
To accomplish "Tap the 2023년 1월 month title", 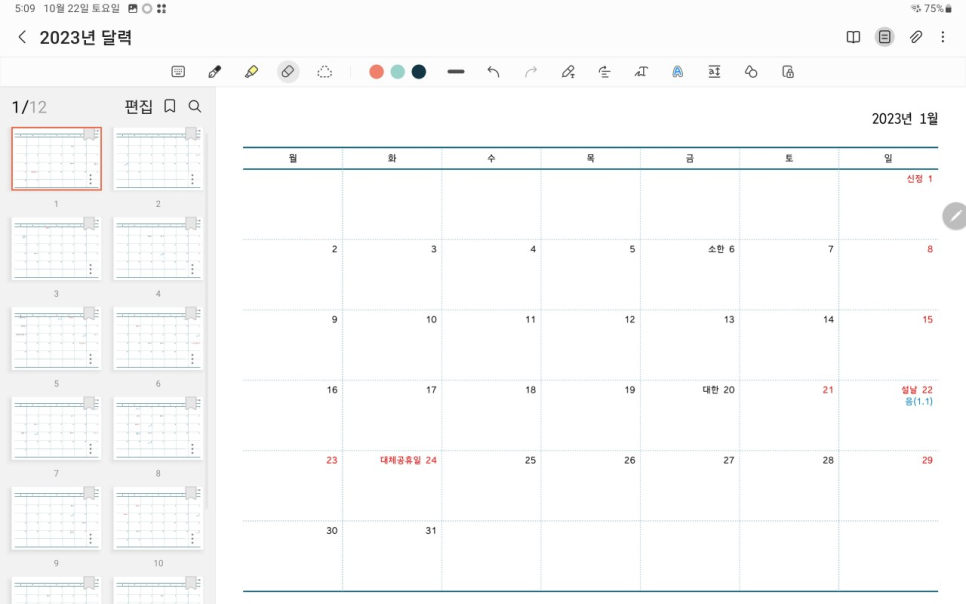I will (x=904, y=118).
